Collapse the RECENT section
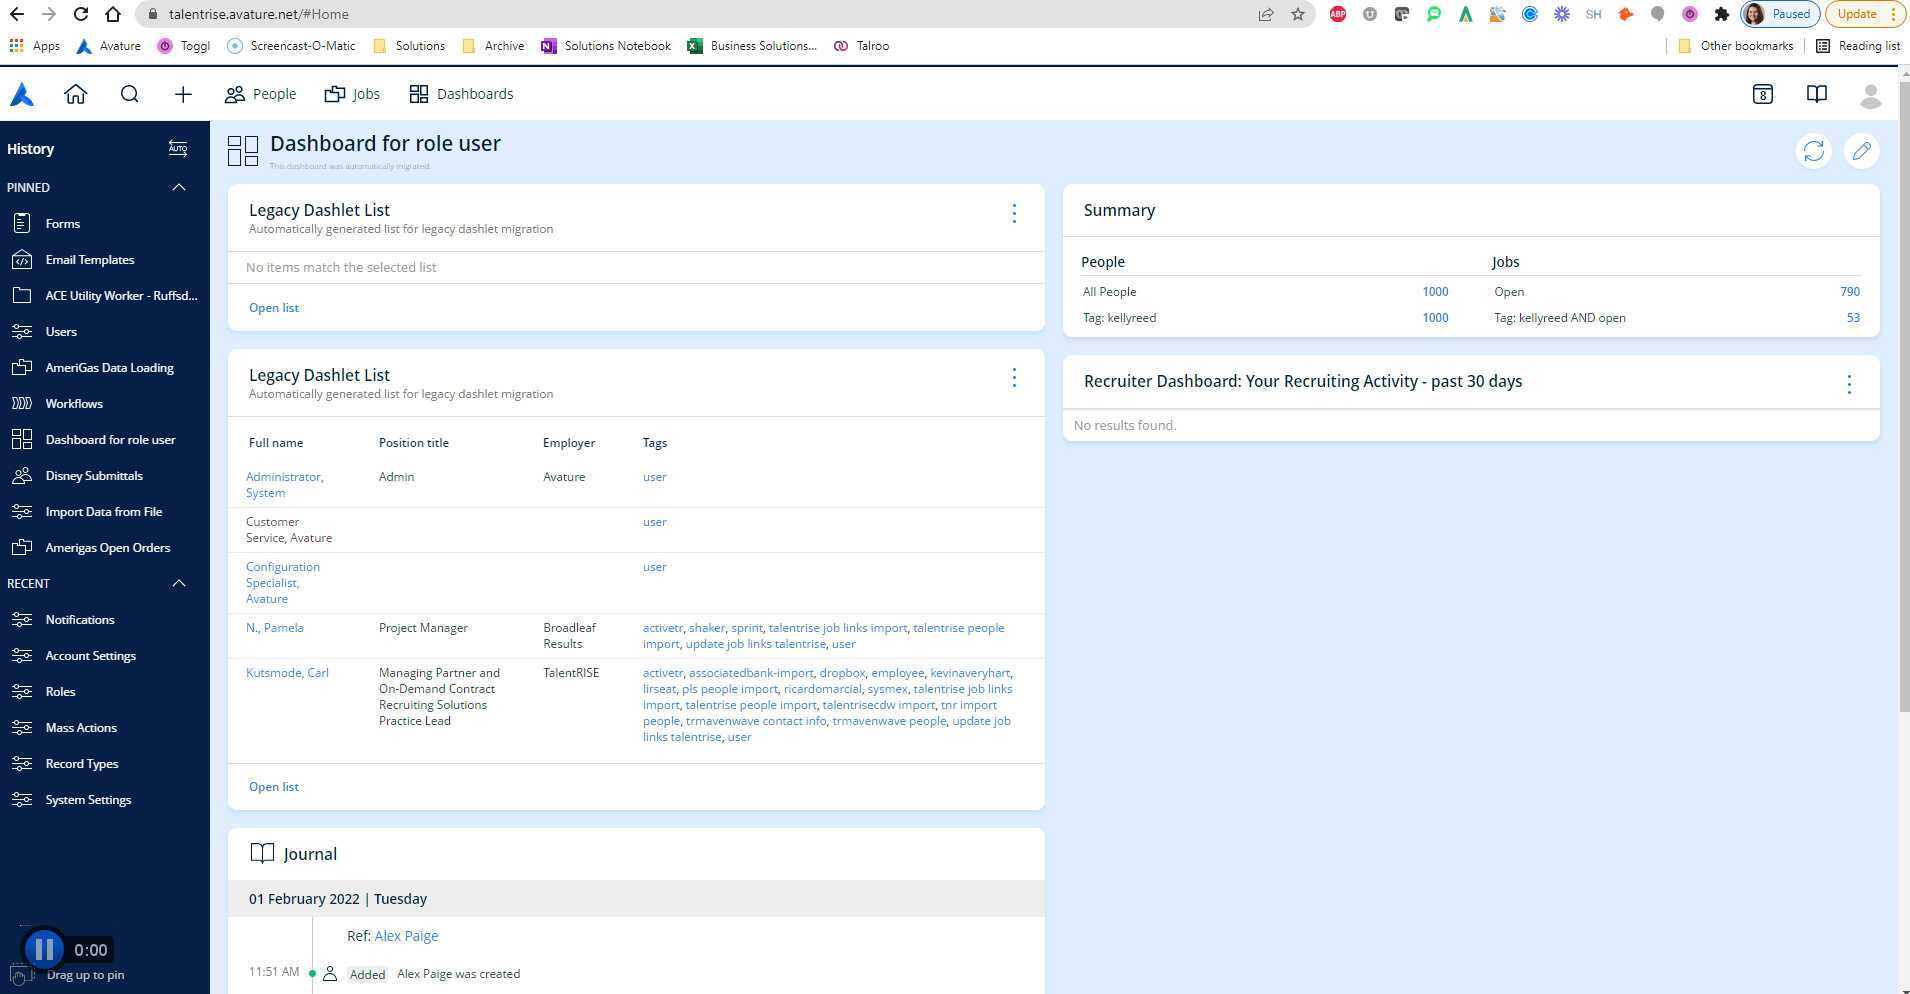 (179, 583)
